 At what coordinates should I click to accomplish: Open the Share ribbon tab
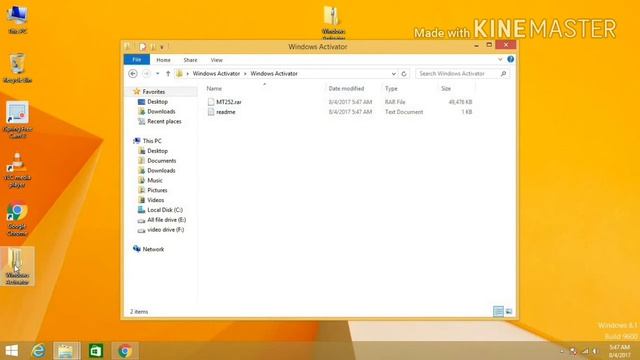point(190,60)
